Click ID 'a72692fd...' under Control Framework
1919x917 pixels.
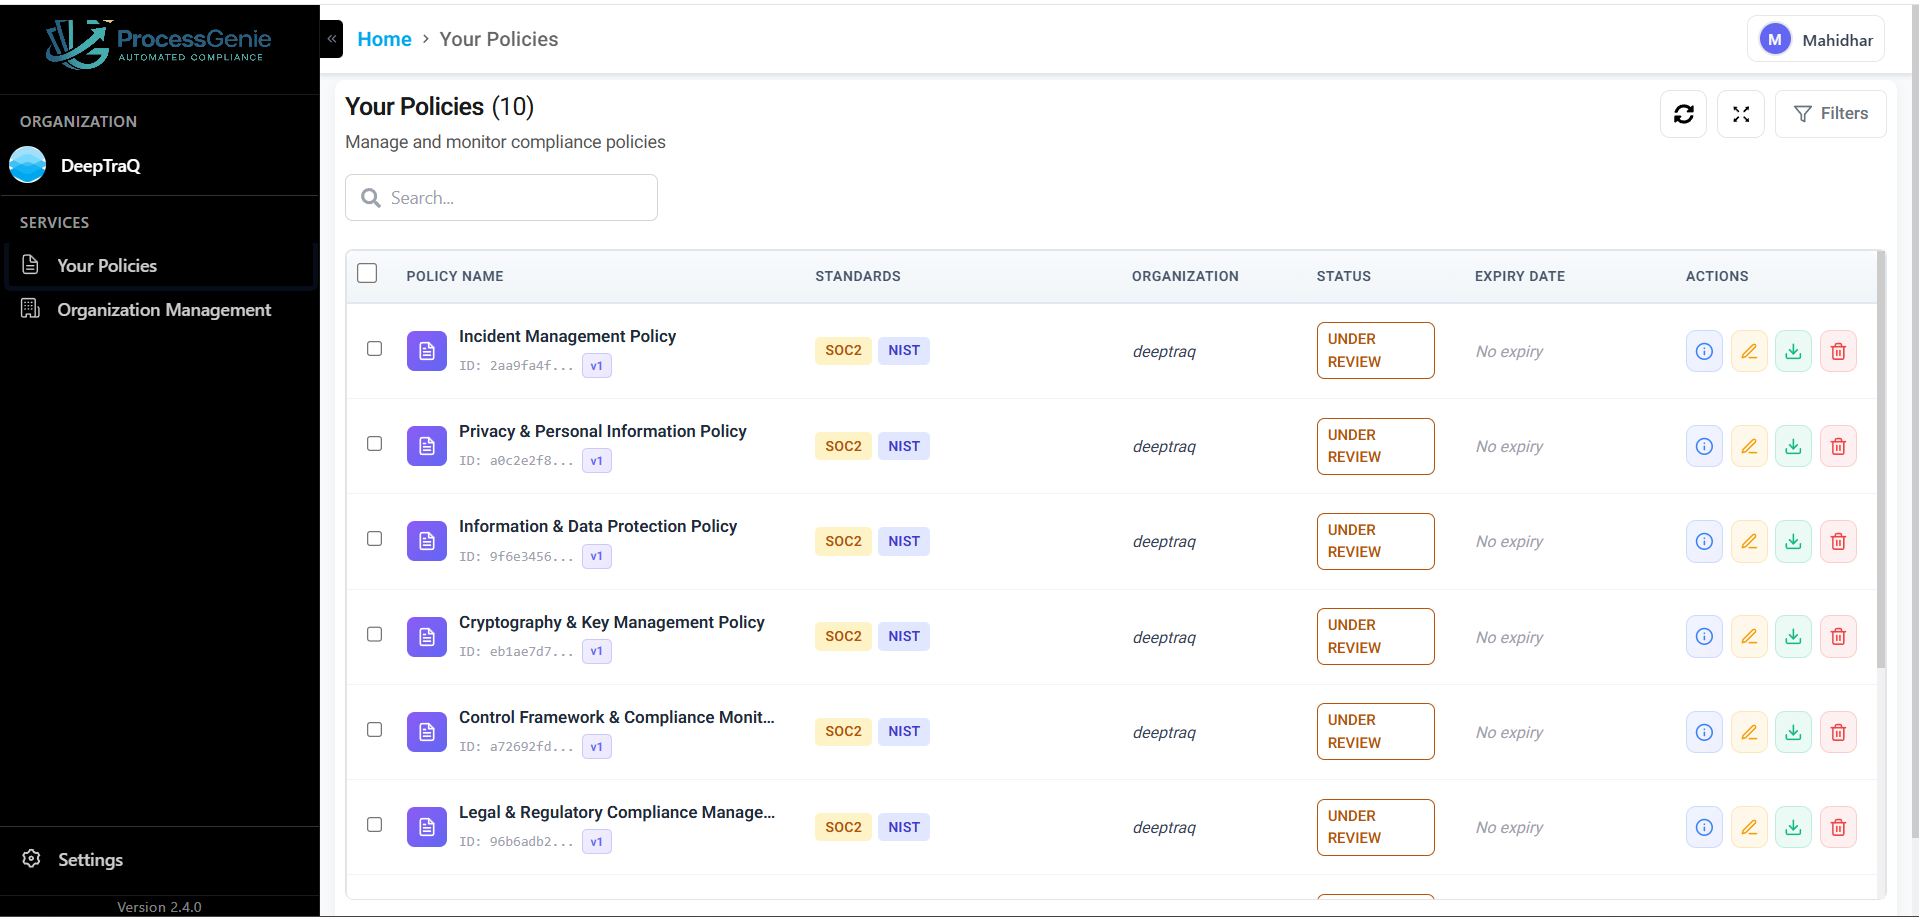point(516,746)
